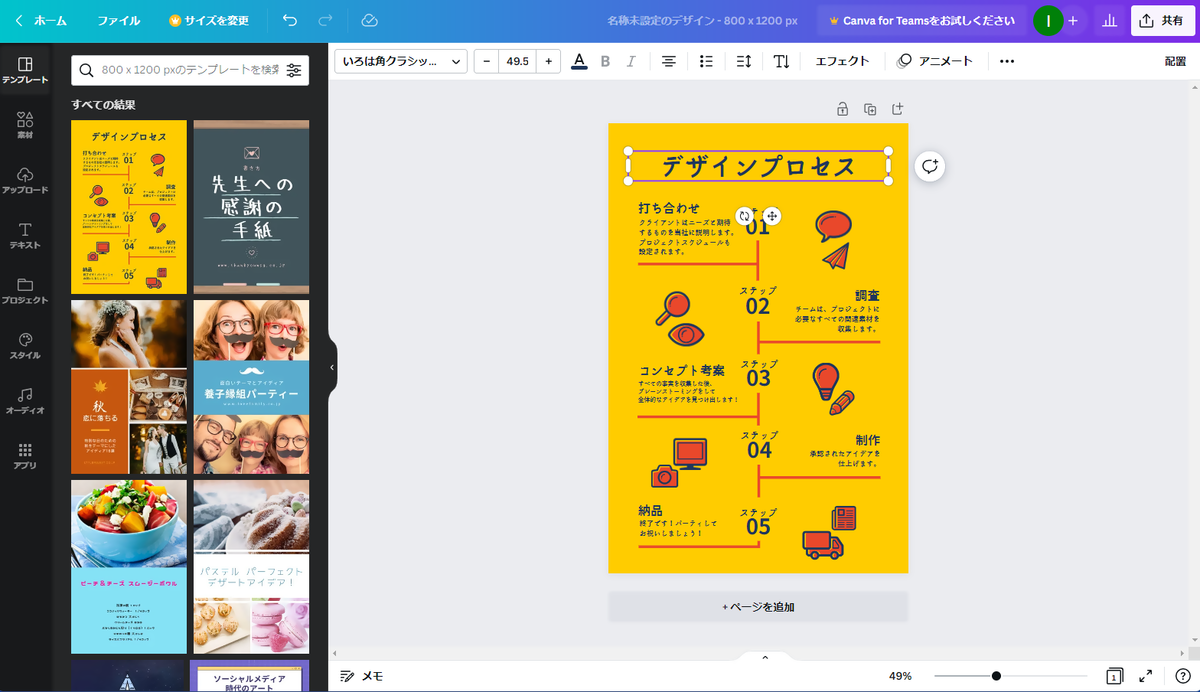
Task: Click the green account avatar
Action: coord(1048,20)
